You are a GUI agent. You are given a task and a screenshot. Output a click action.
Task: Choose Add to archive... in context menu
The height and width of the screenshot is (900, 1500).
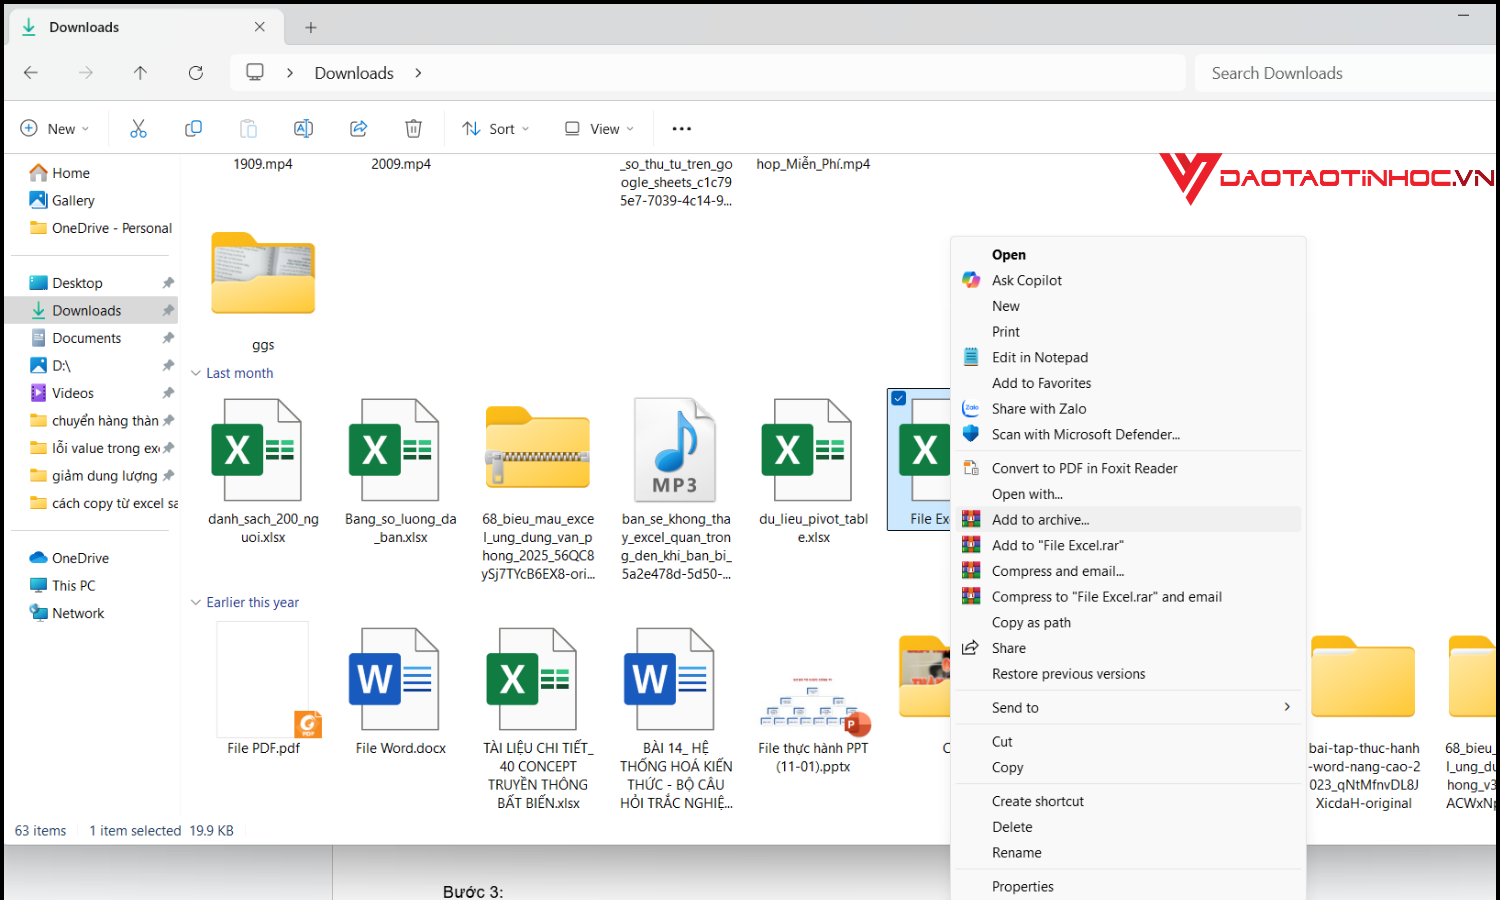(1040, 520)
